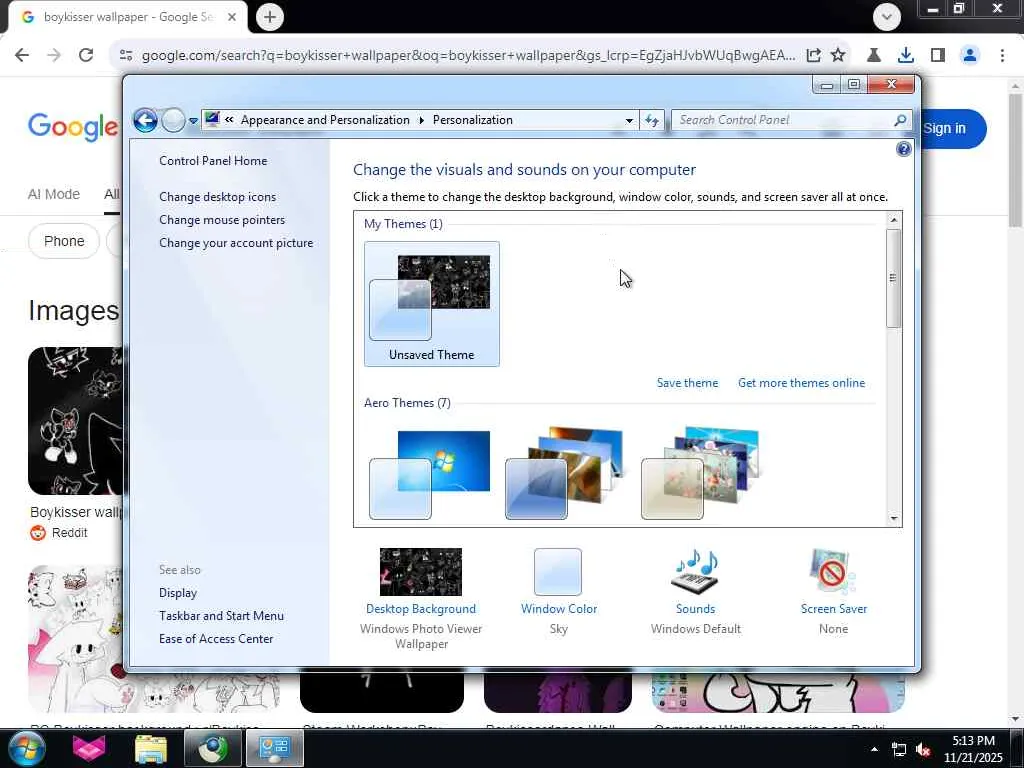Open Taskbar and Start Menu link
The image size is (1024, 768).
pos(221,616)
